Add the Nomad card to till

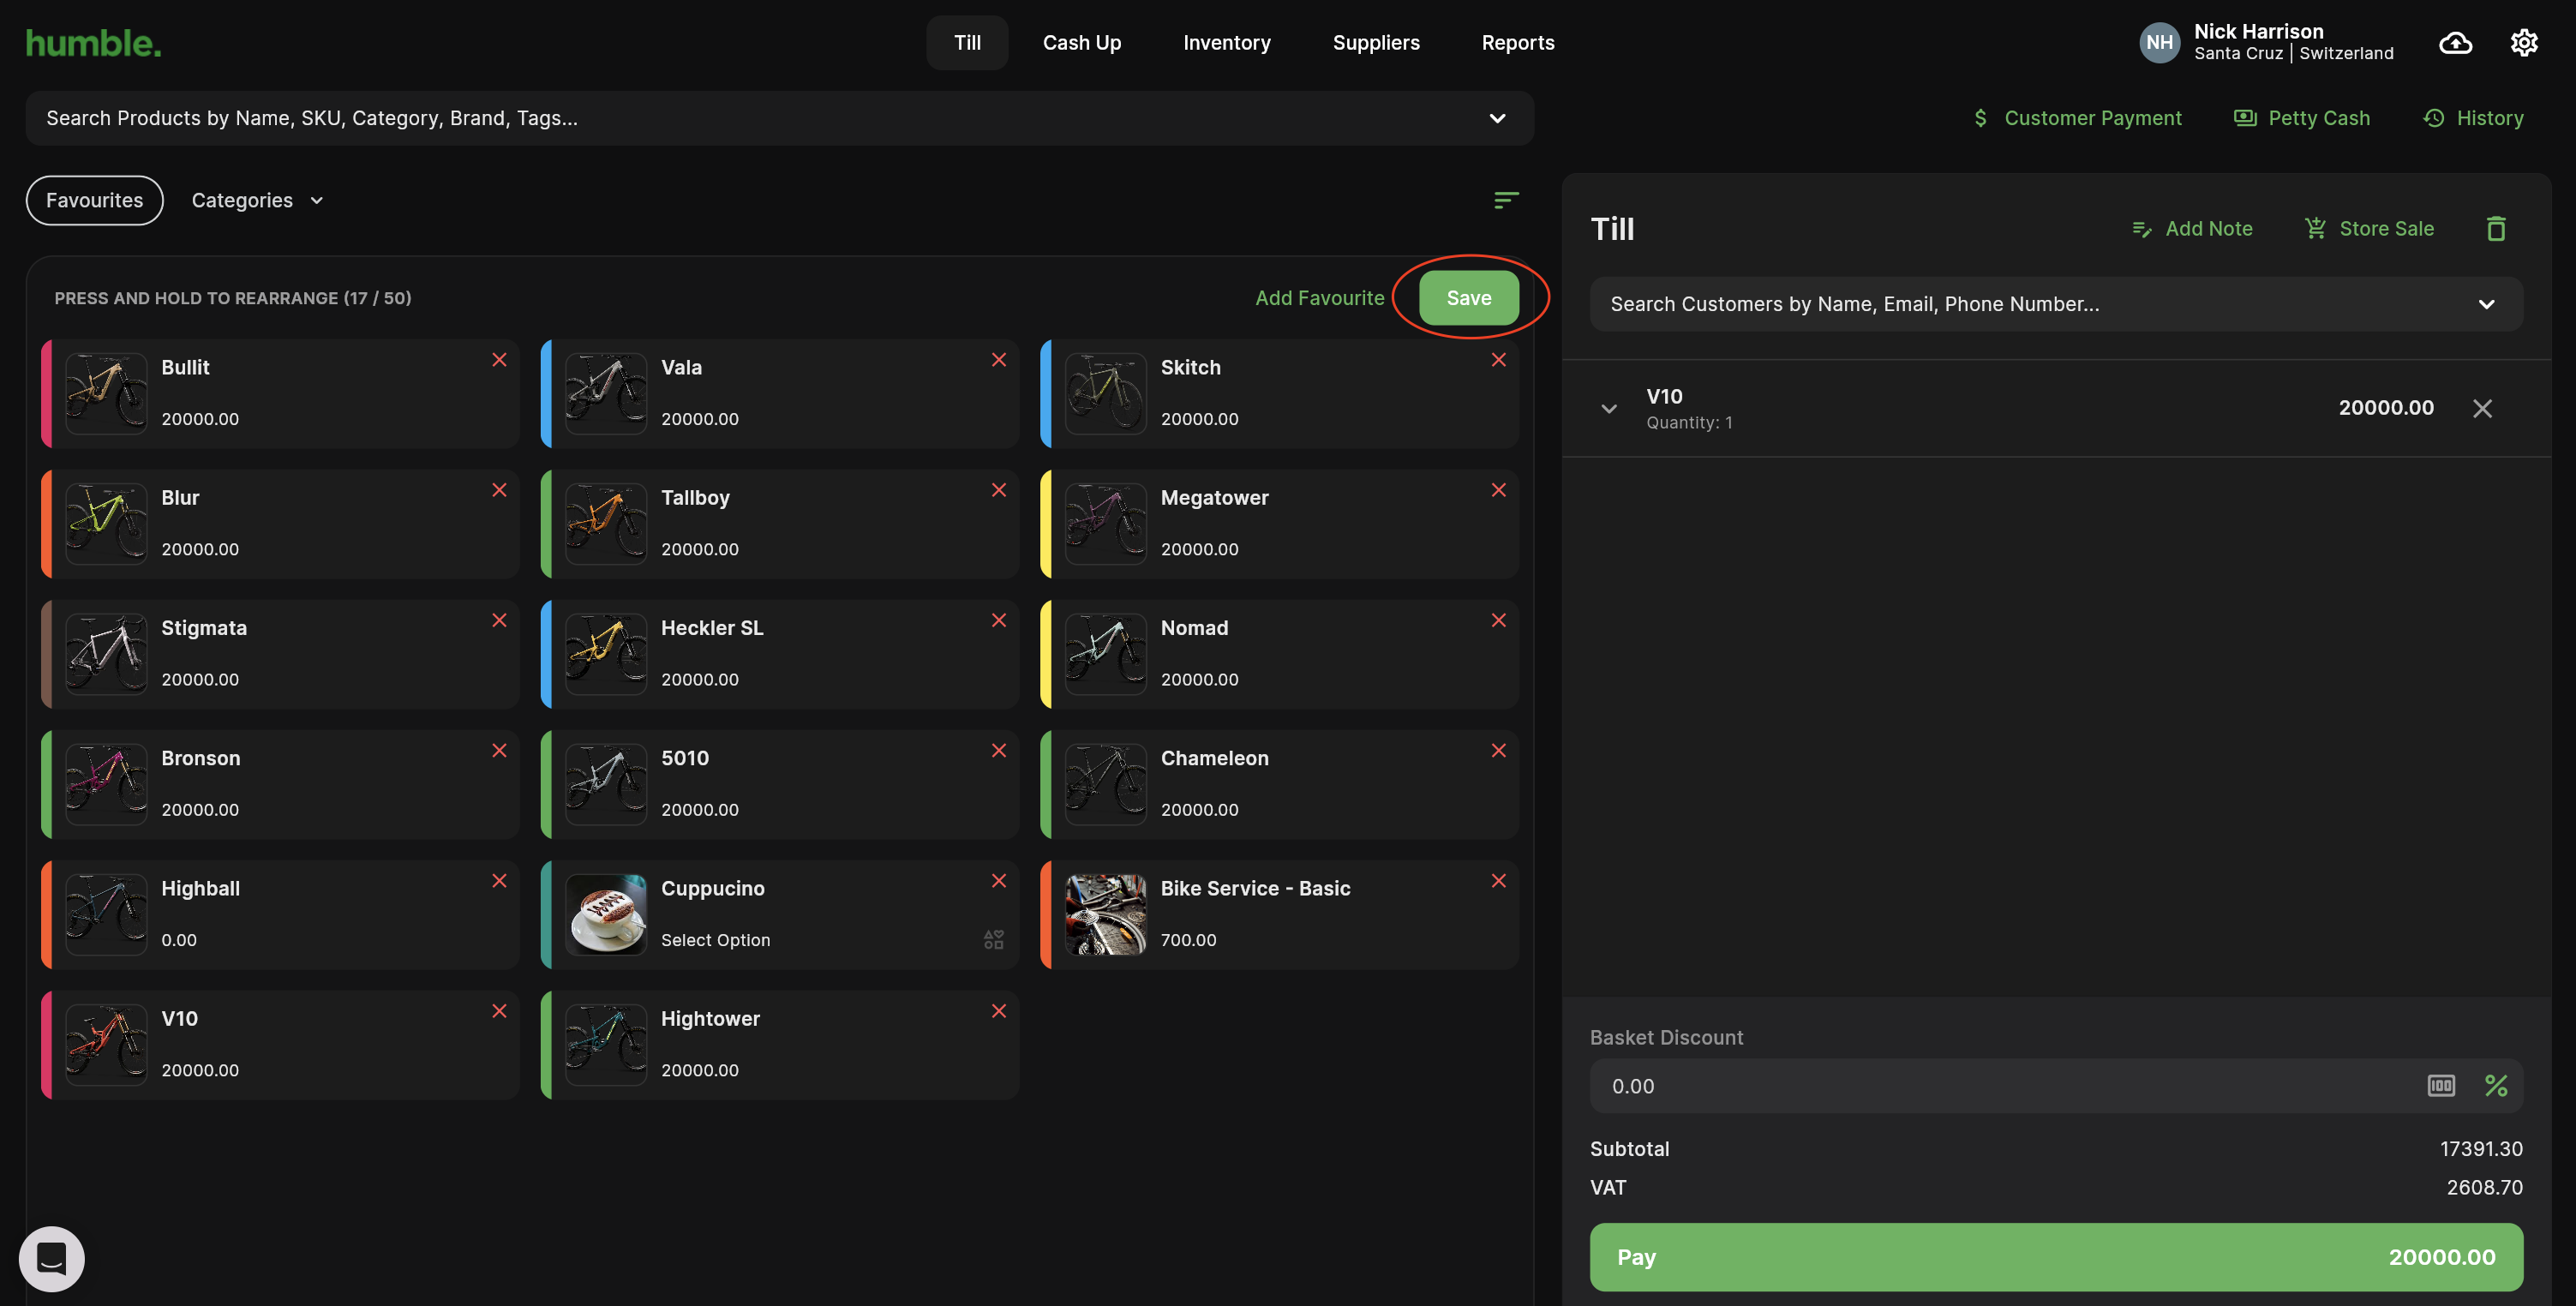point(1279,654)
